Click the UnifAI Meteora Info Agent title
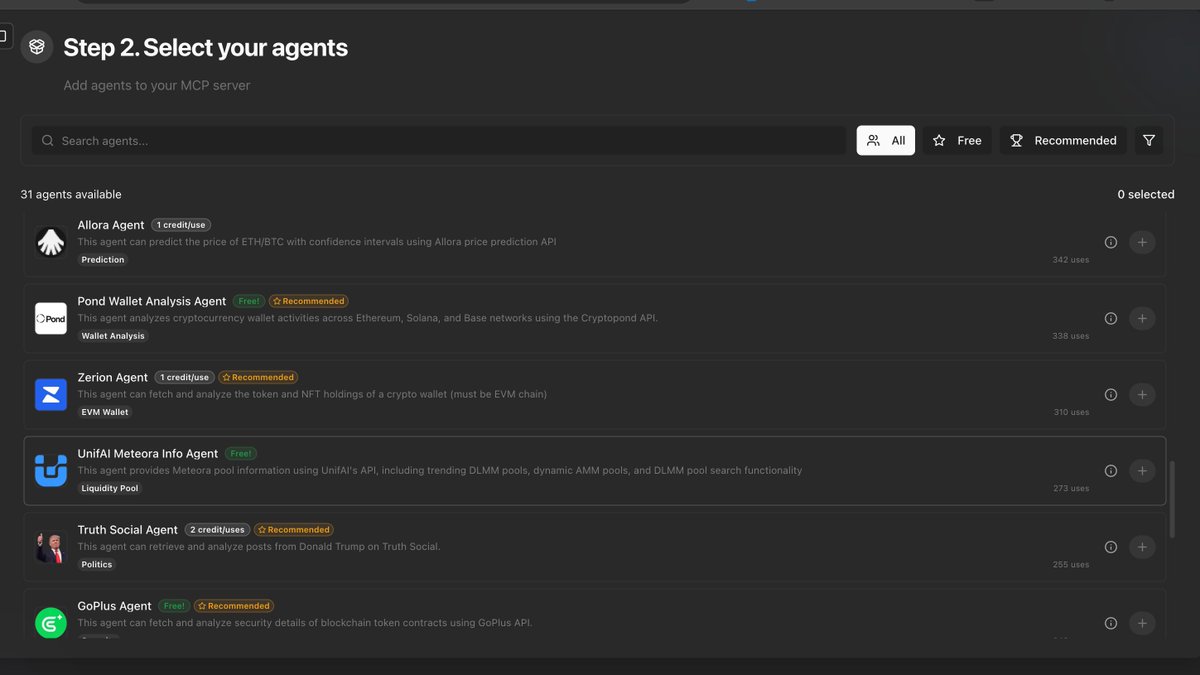Viewport: 1200px width, 675px height. pos(148,454)
